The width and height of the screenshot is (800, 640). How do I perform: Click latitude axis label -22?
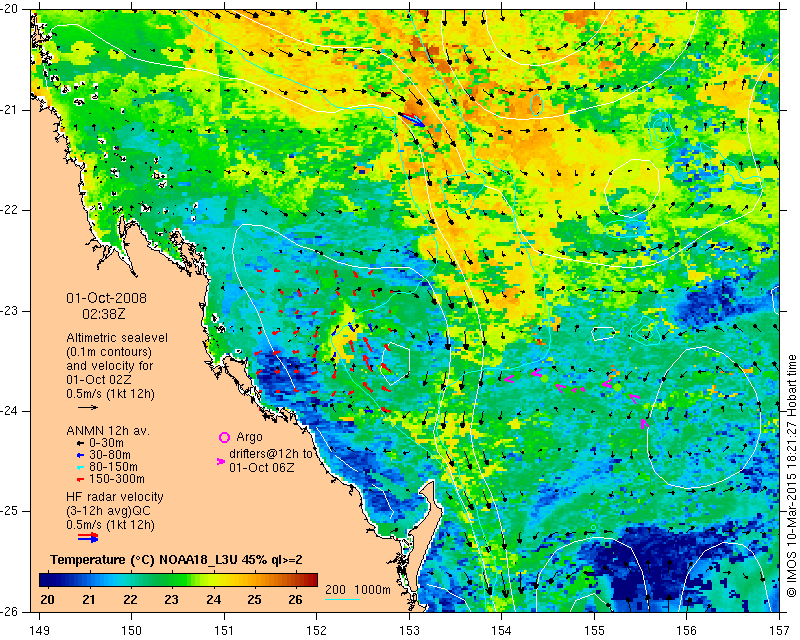(x=10, y=210)
